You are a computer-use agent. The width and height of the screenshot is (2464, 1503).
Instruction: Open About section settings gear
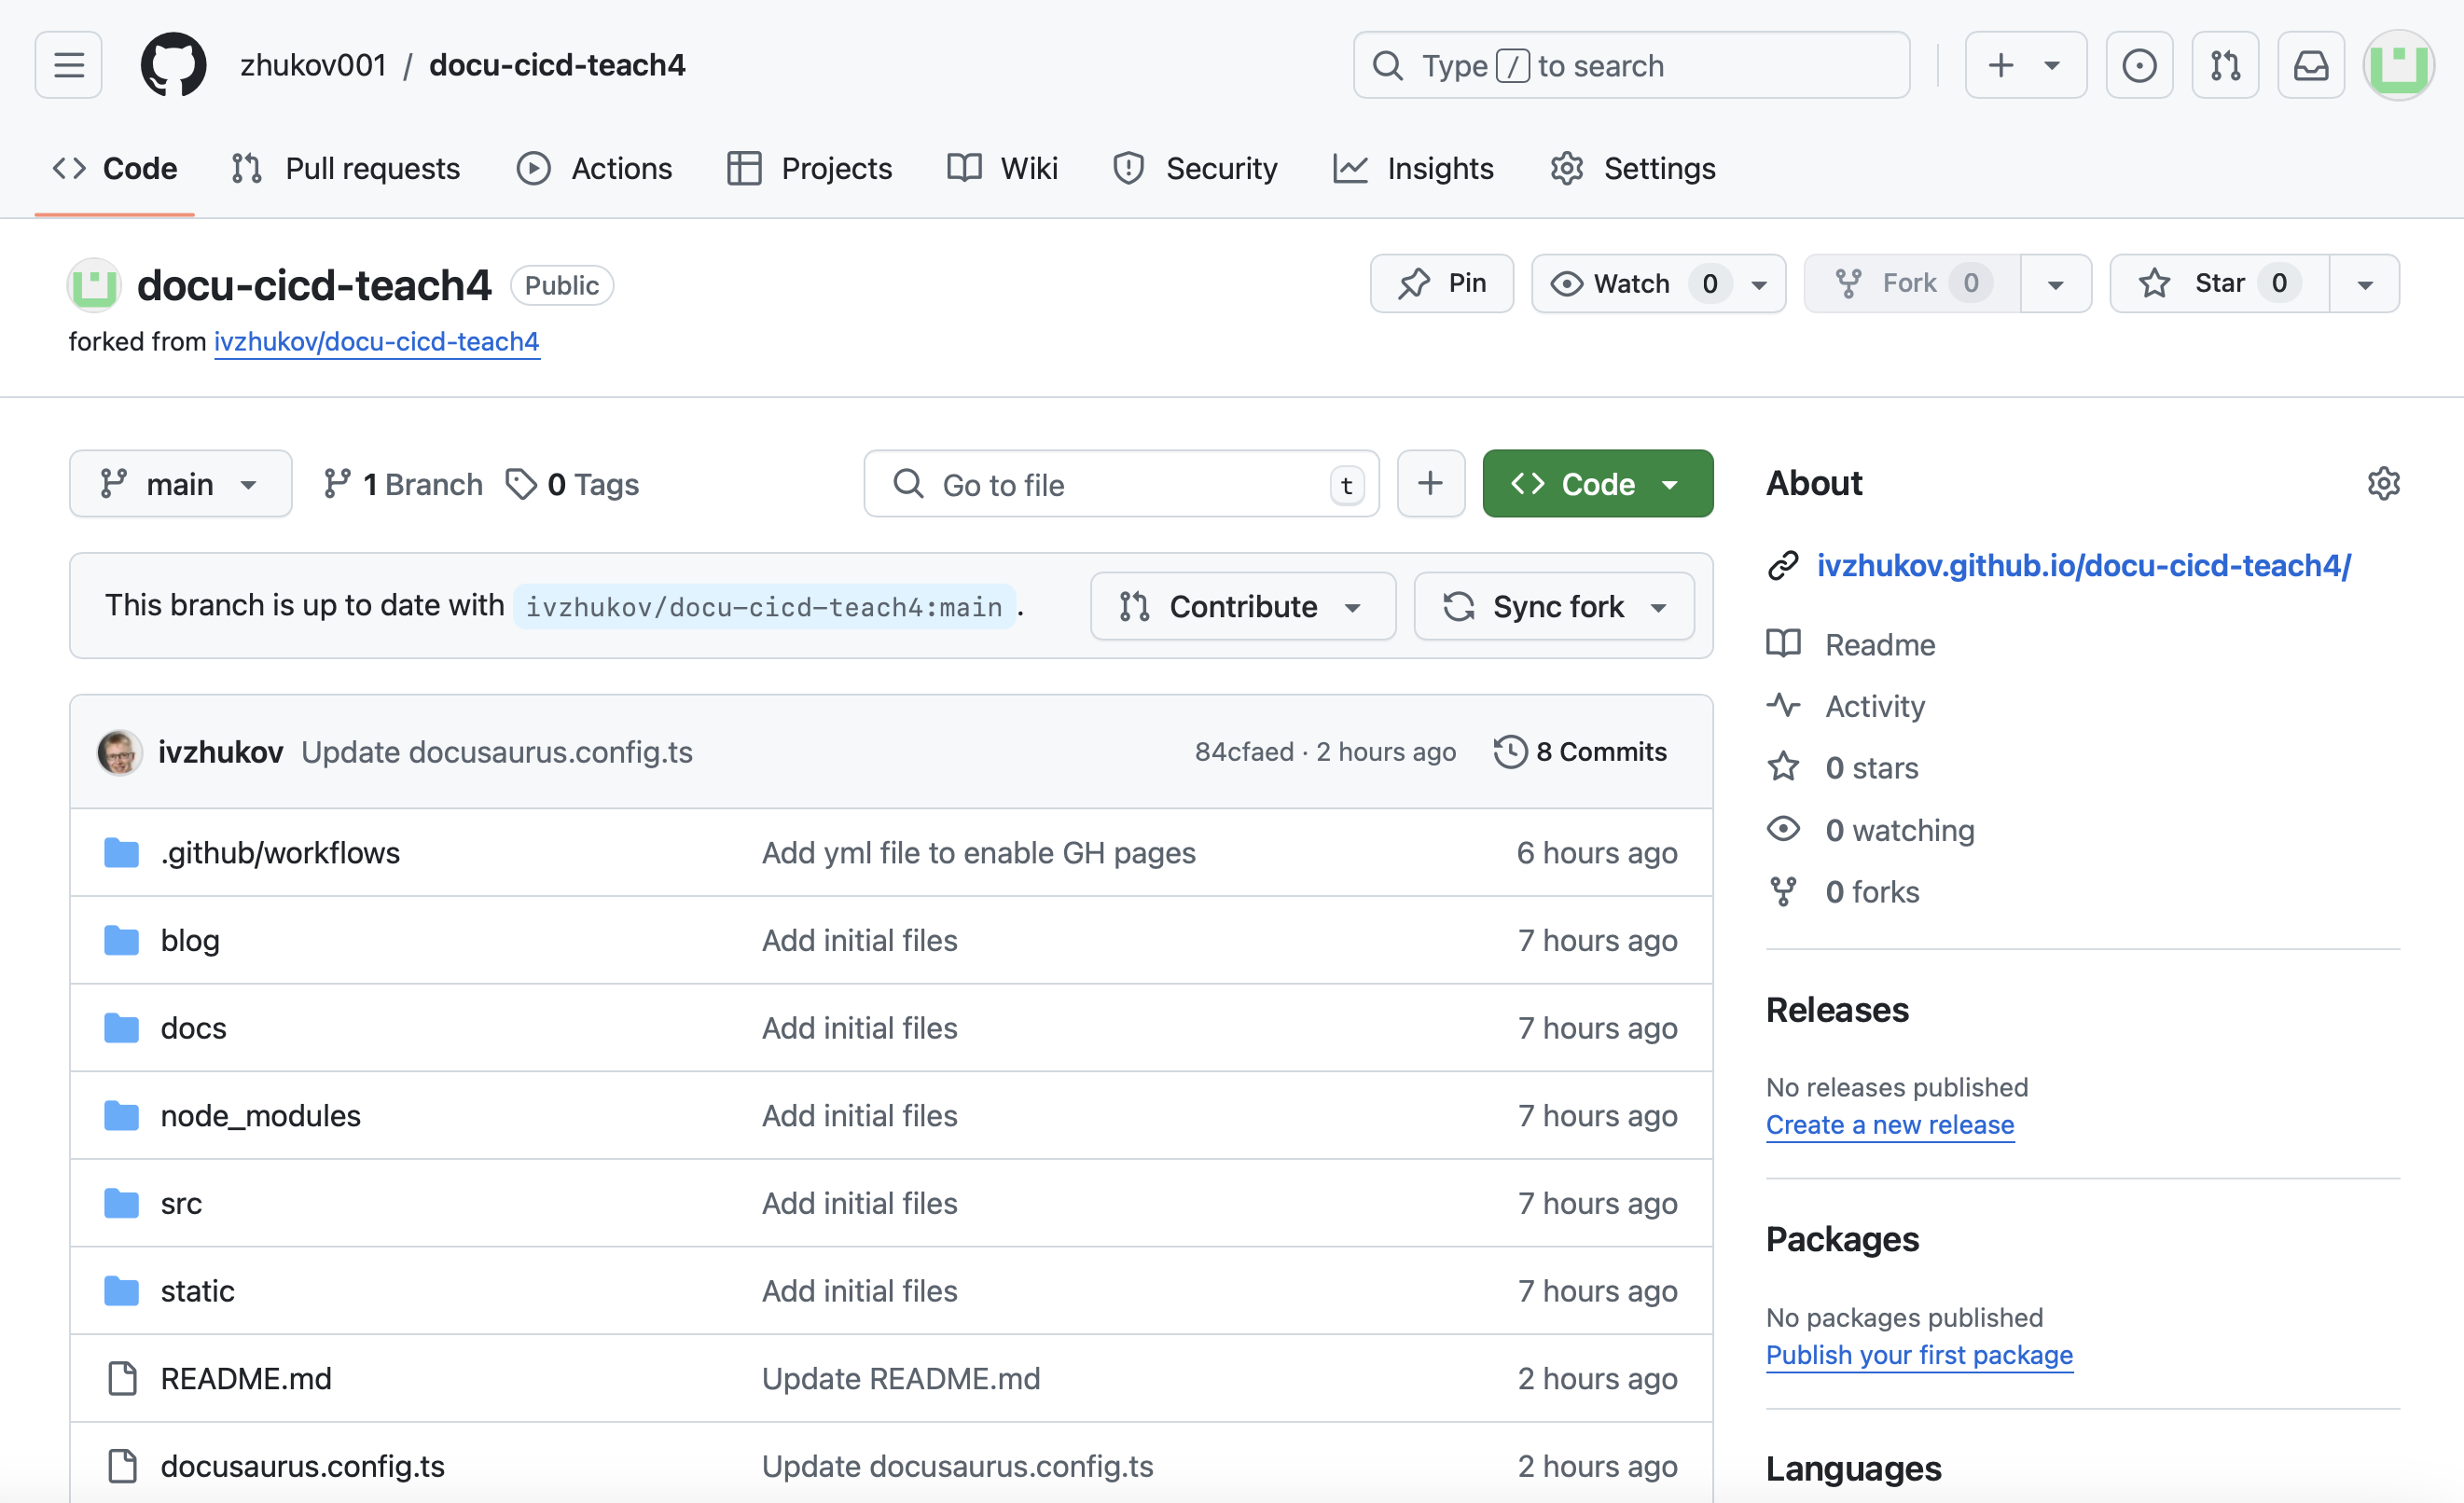point(2383,484)
